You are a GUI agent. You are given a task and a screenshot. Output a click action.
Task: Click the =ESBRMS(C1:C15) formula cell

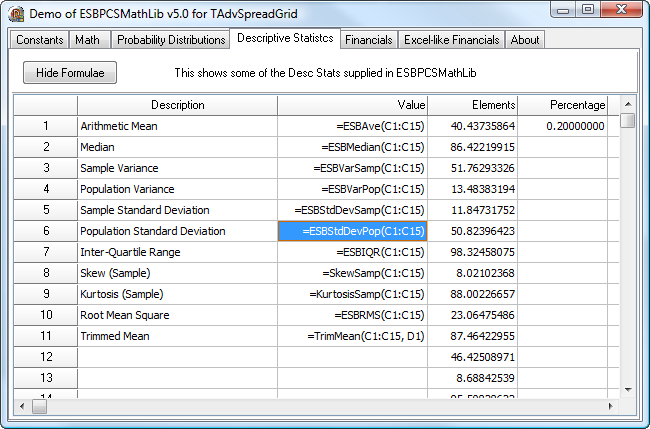352,315
